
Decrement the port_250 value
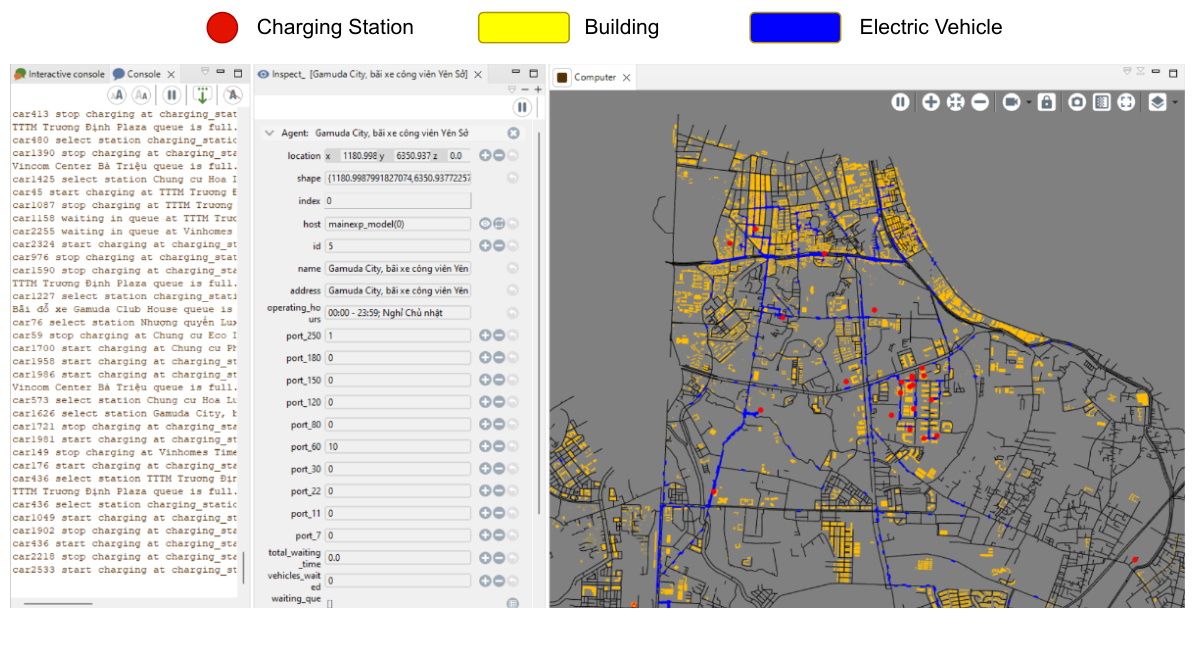(499, 336)
